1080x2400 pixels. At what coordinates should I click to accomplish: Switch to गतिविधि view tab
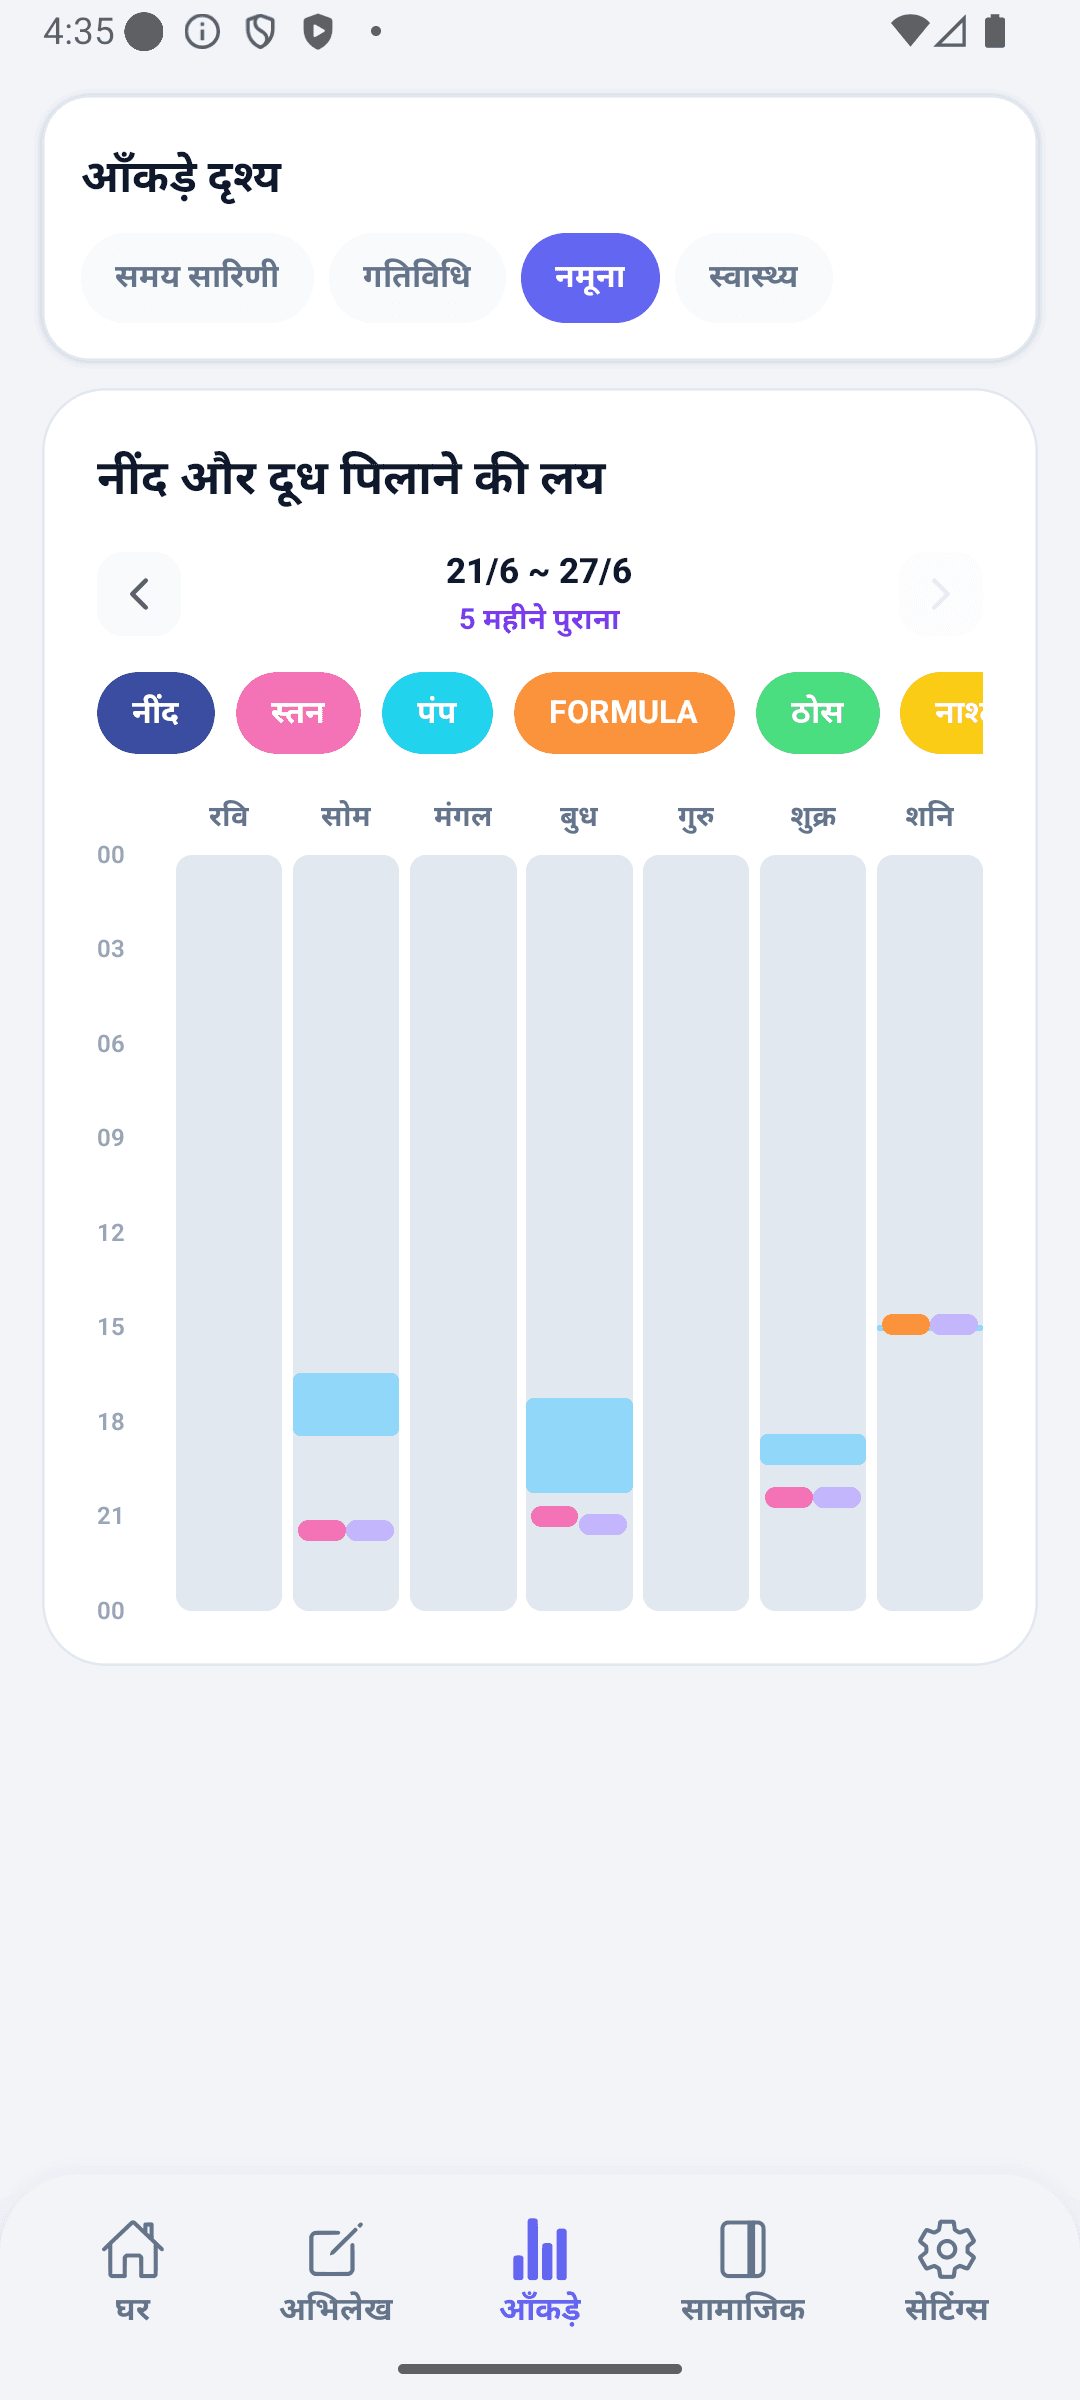tap(417, 278)
